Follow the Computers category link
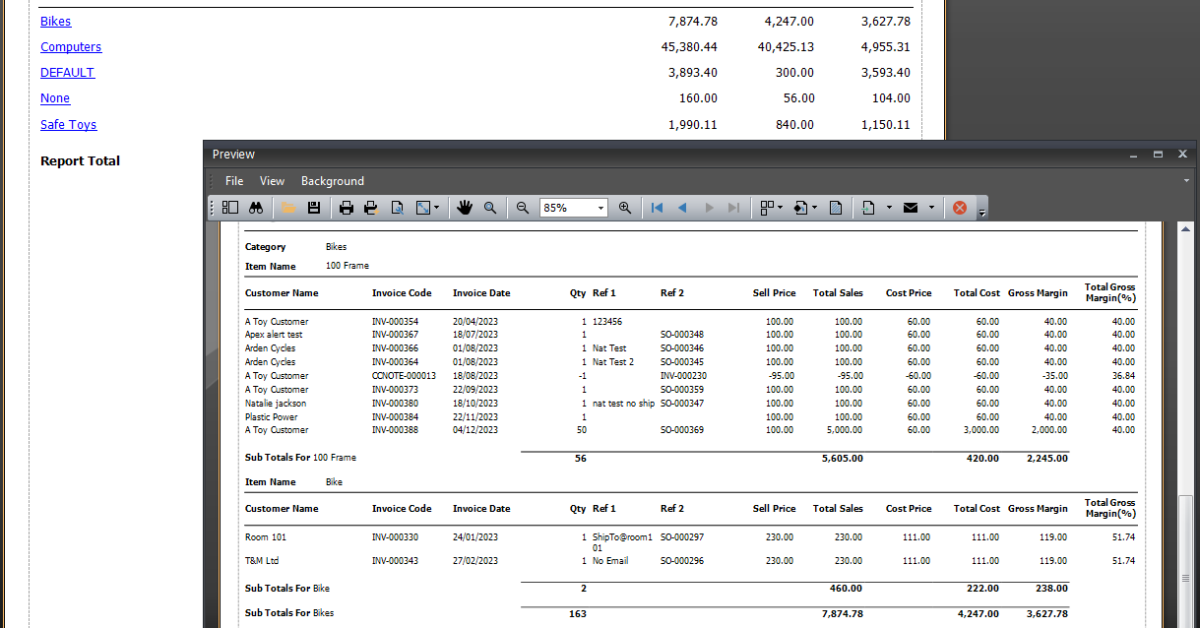 71,46
